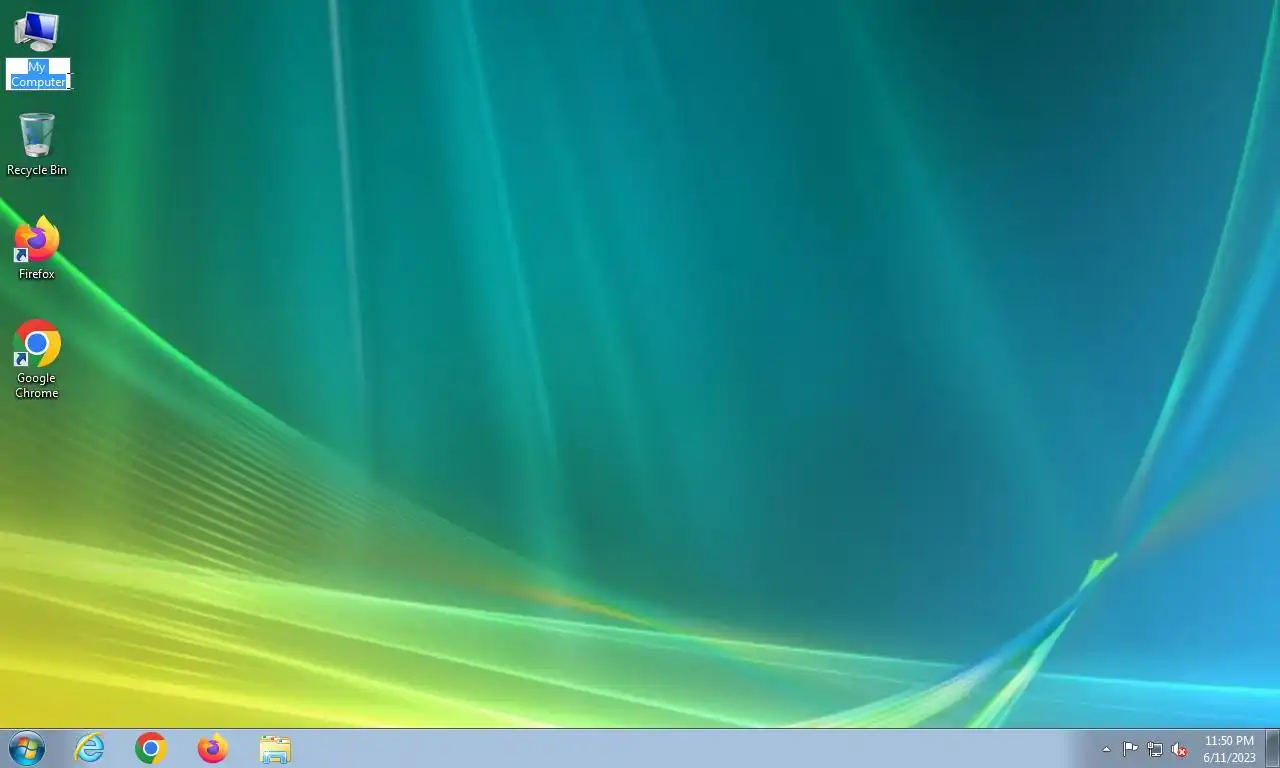Image resolution: width=1280 pixels, height=768 pixels.
Task: Open the Action Center flag icon
Action: [x=1130, y=749]
